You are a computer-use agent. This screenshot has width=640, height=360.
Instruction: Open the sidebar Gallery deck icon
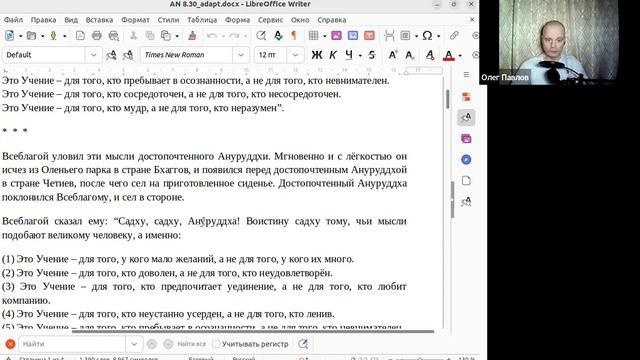pyautogui.click(x=466, y=139)
